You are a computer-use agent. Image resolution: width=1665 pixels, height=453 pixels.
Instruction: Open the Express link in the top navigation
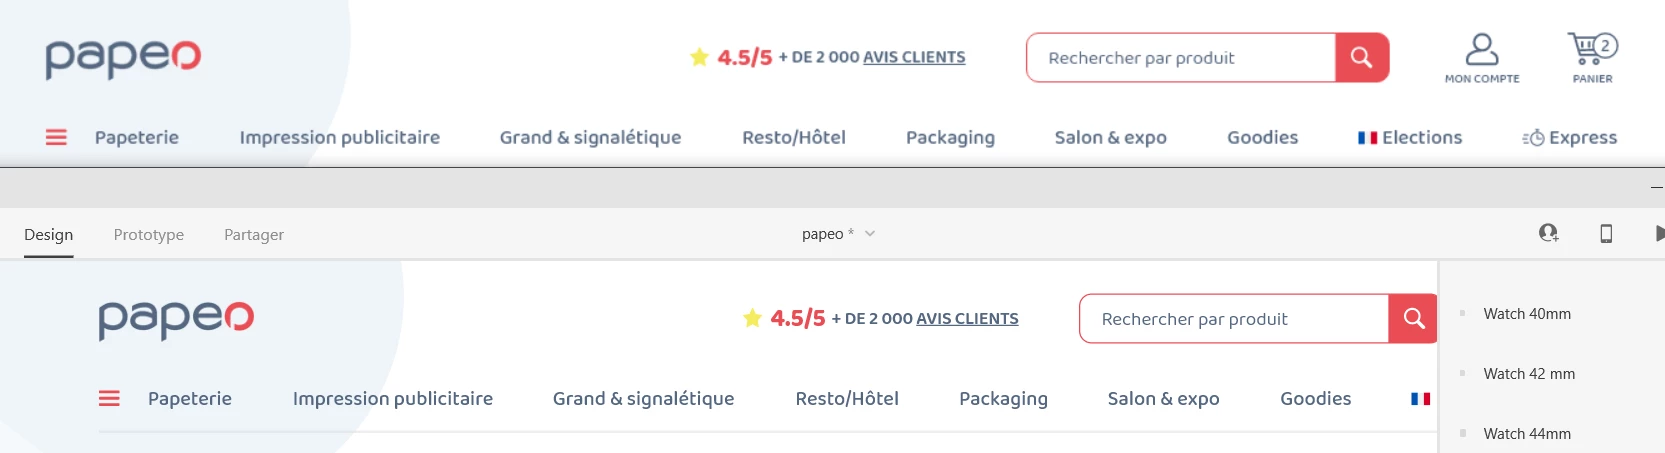(x=1583, y=138)
